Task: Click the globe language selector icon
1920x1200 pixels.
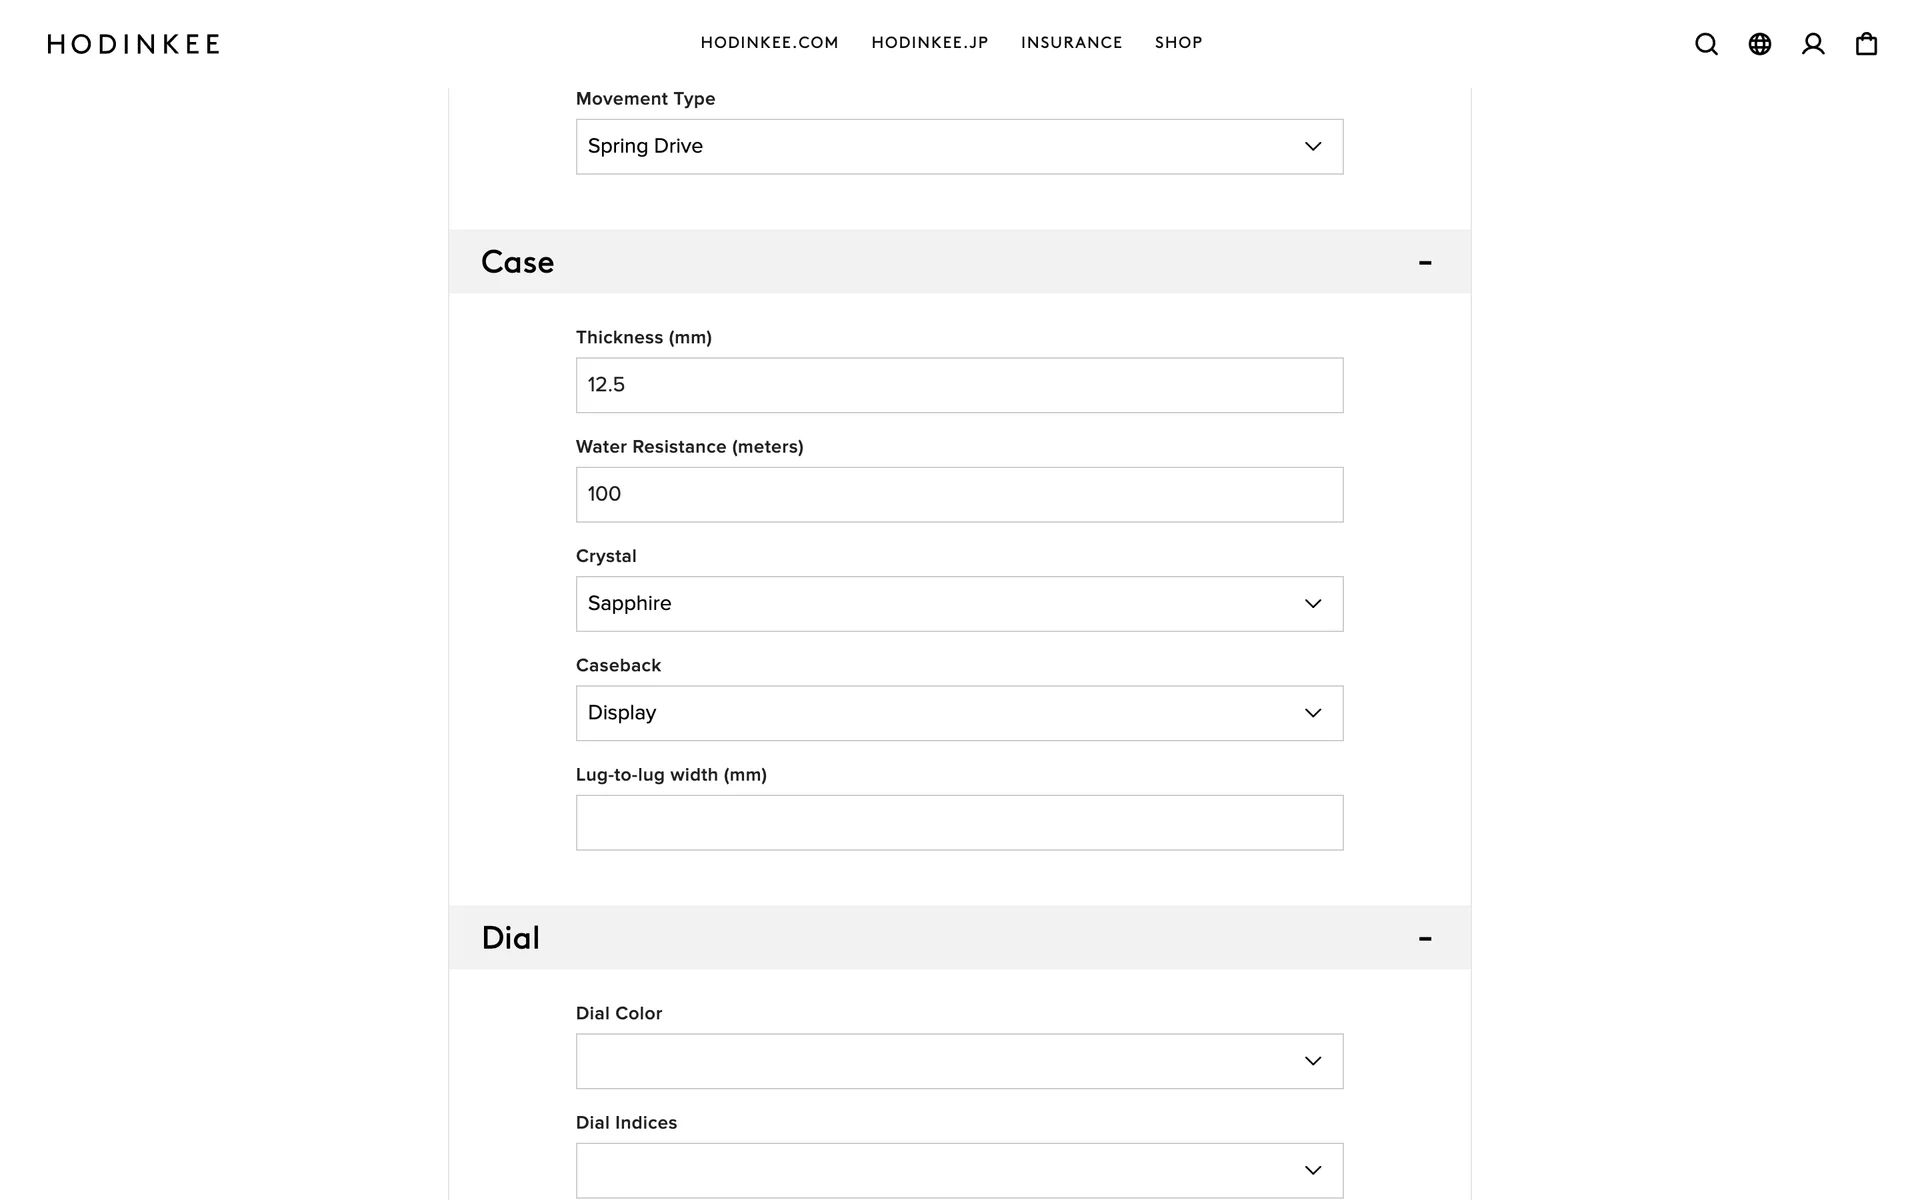Action: click(x=1760, y=44)
